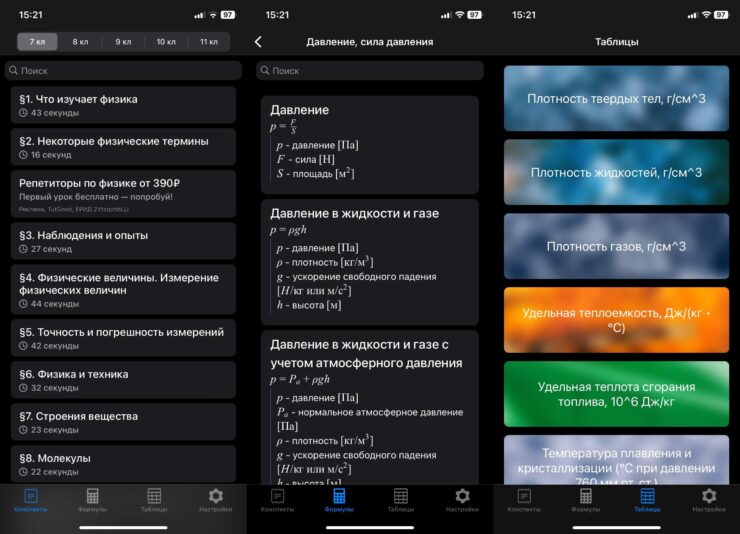Go back using the chevron beside Давление title

coord(258,42)
